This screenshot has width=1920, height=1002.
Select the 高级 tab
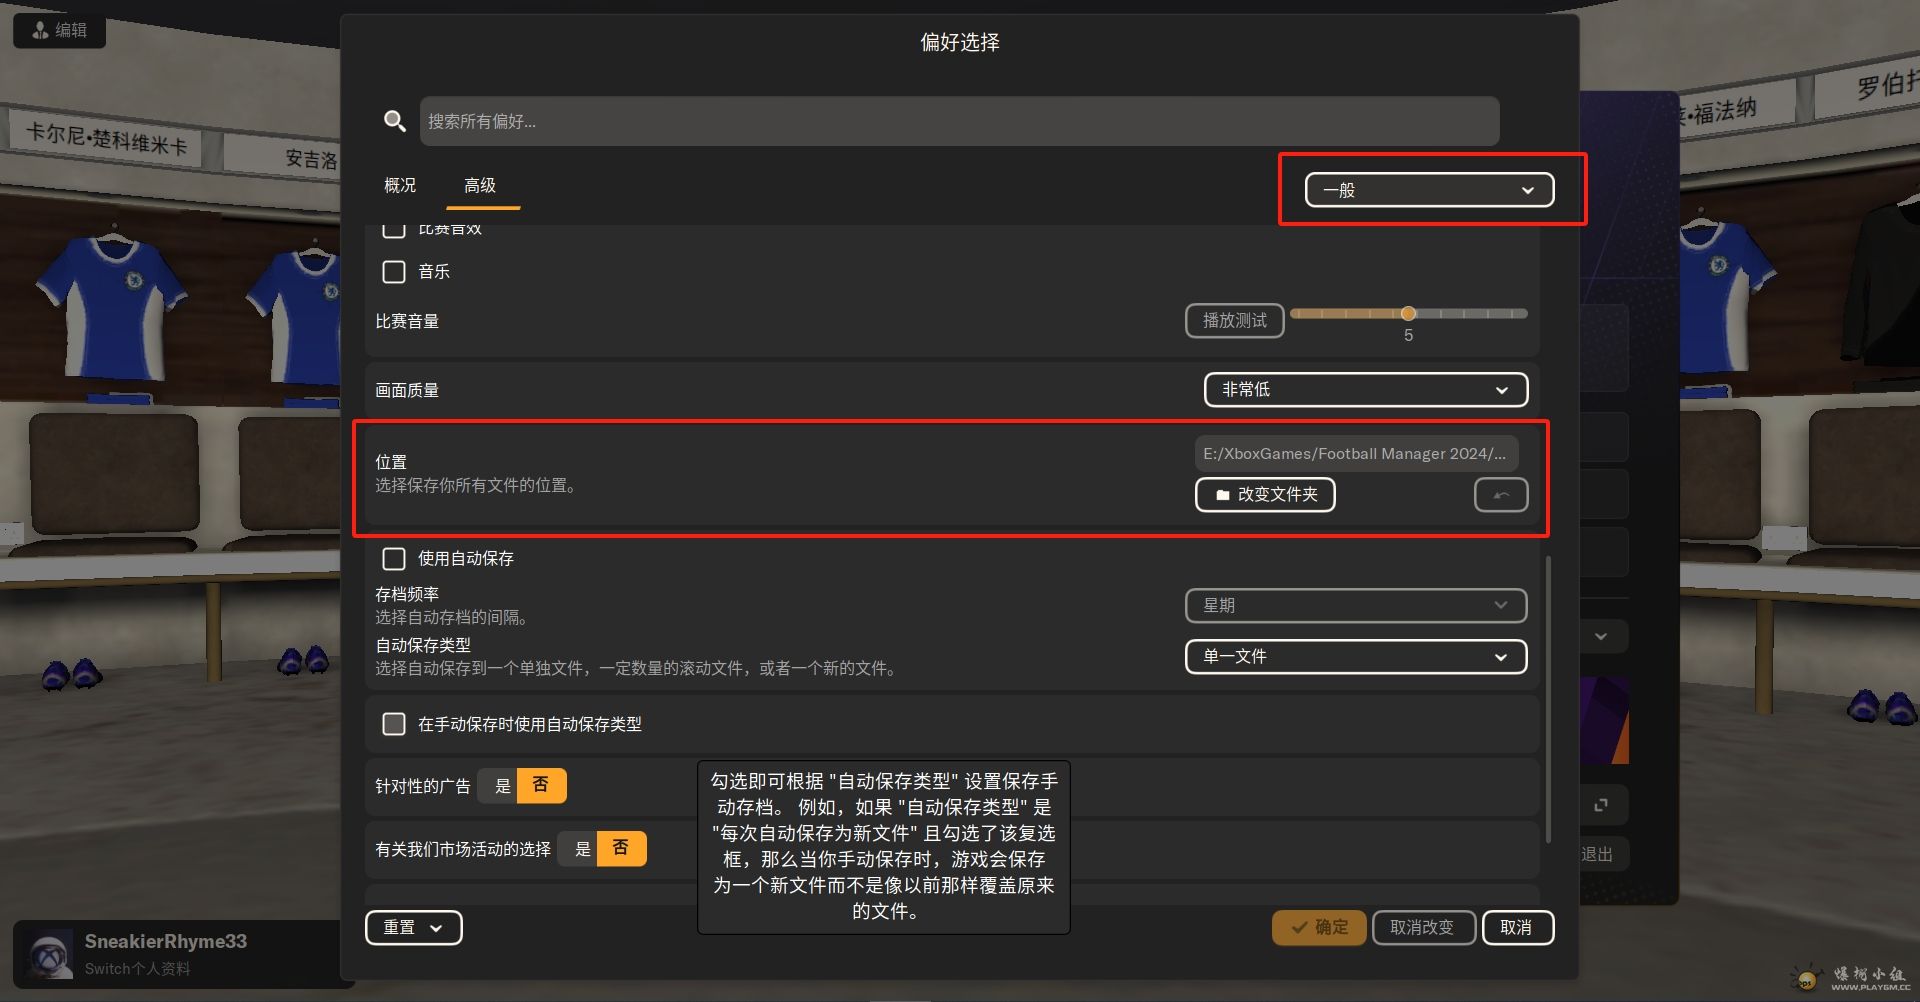pos(480,186)
